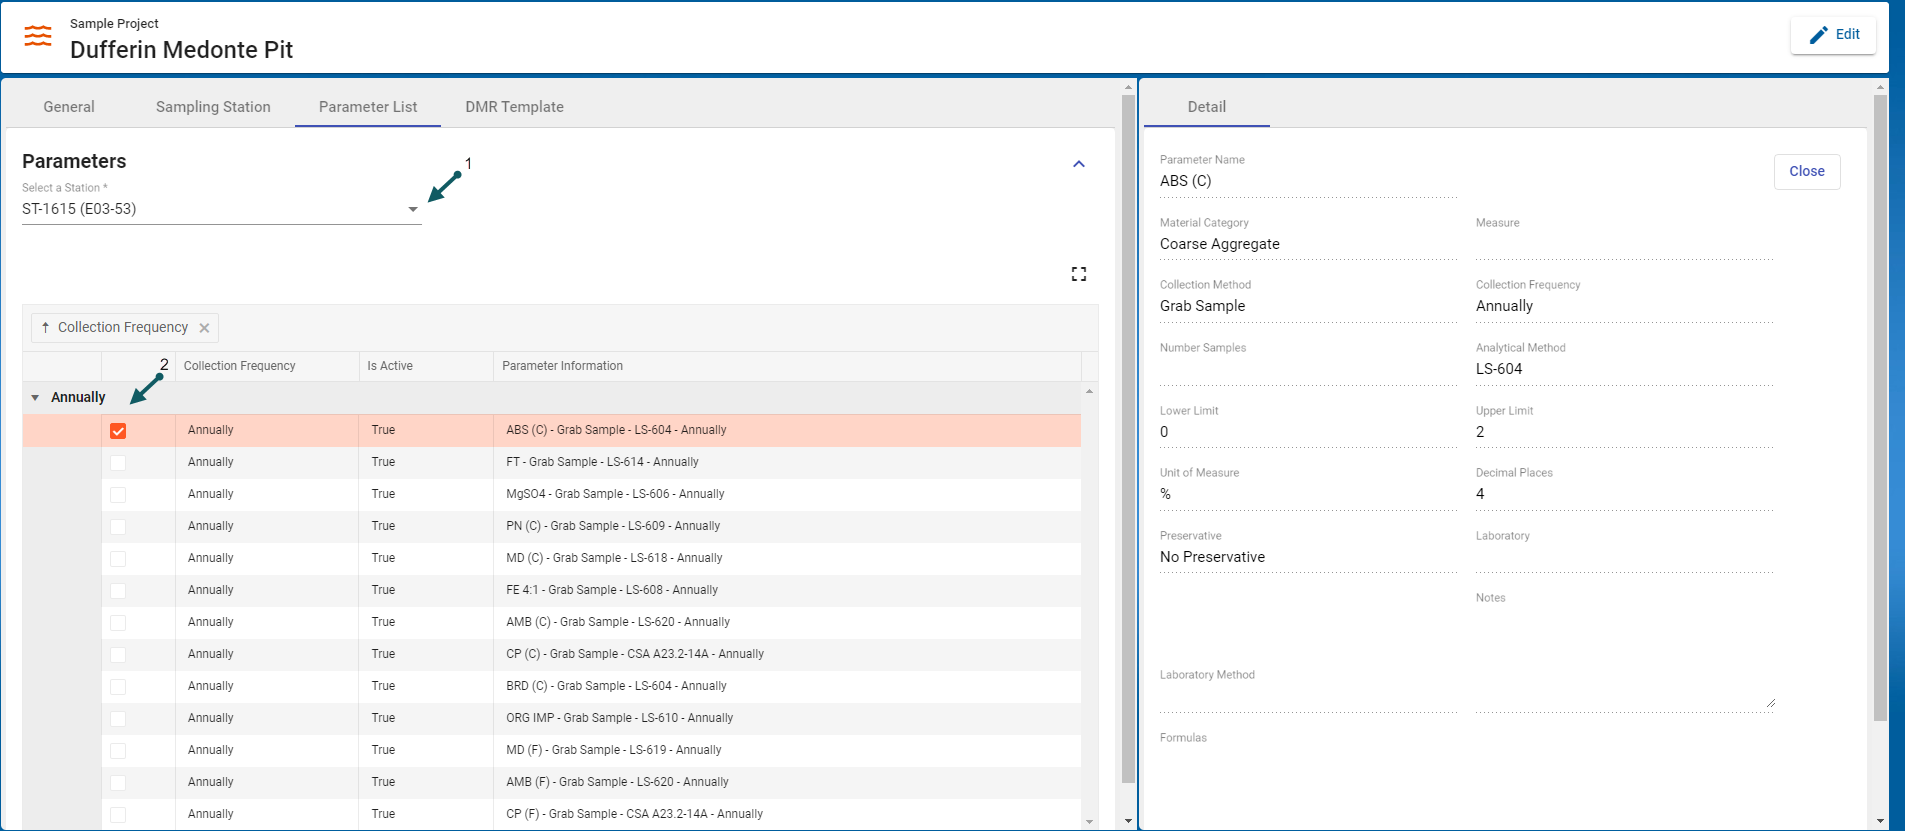The height and width of the screenshot is (831, 1905).
Task: Open the Select a Station dropdown
Action: click(x=412, y=210)
